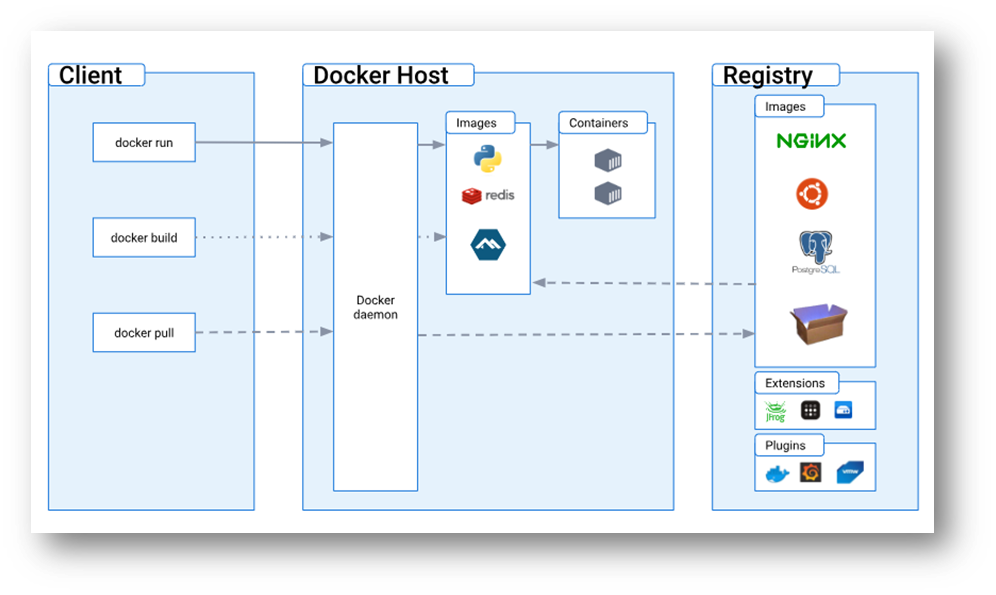
Task: Click the open cardboard box package icon
Action: 818,324
